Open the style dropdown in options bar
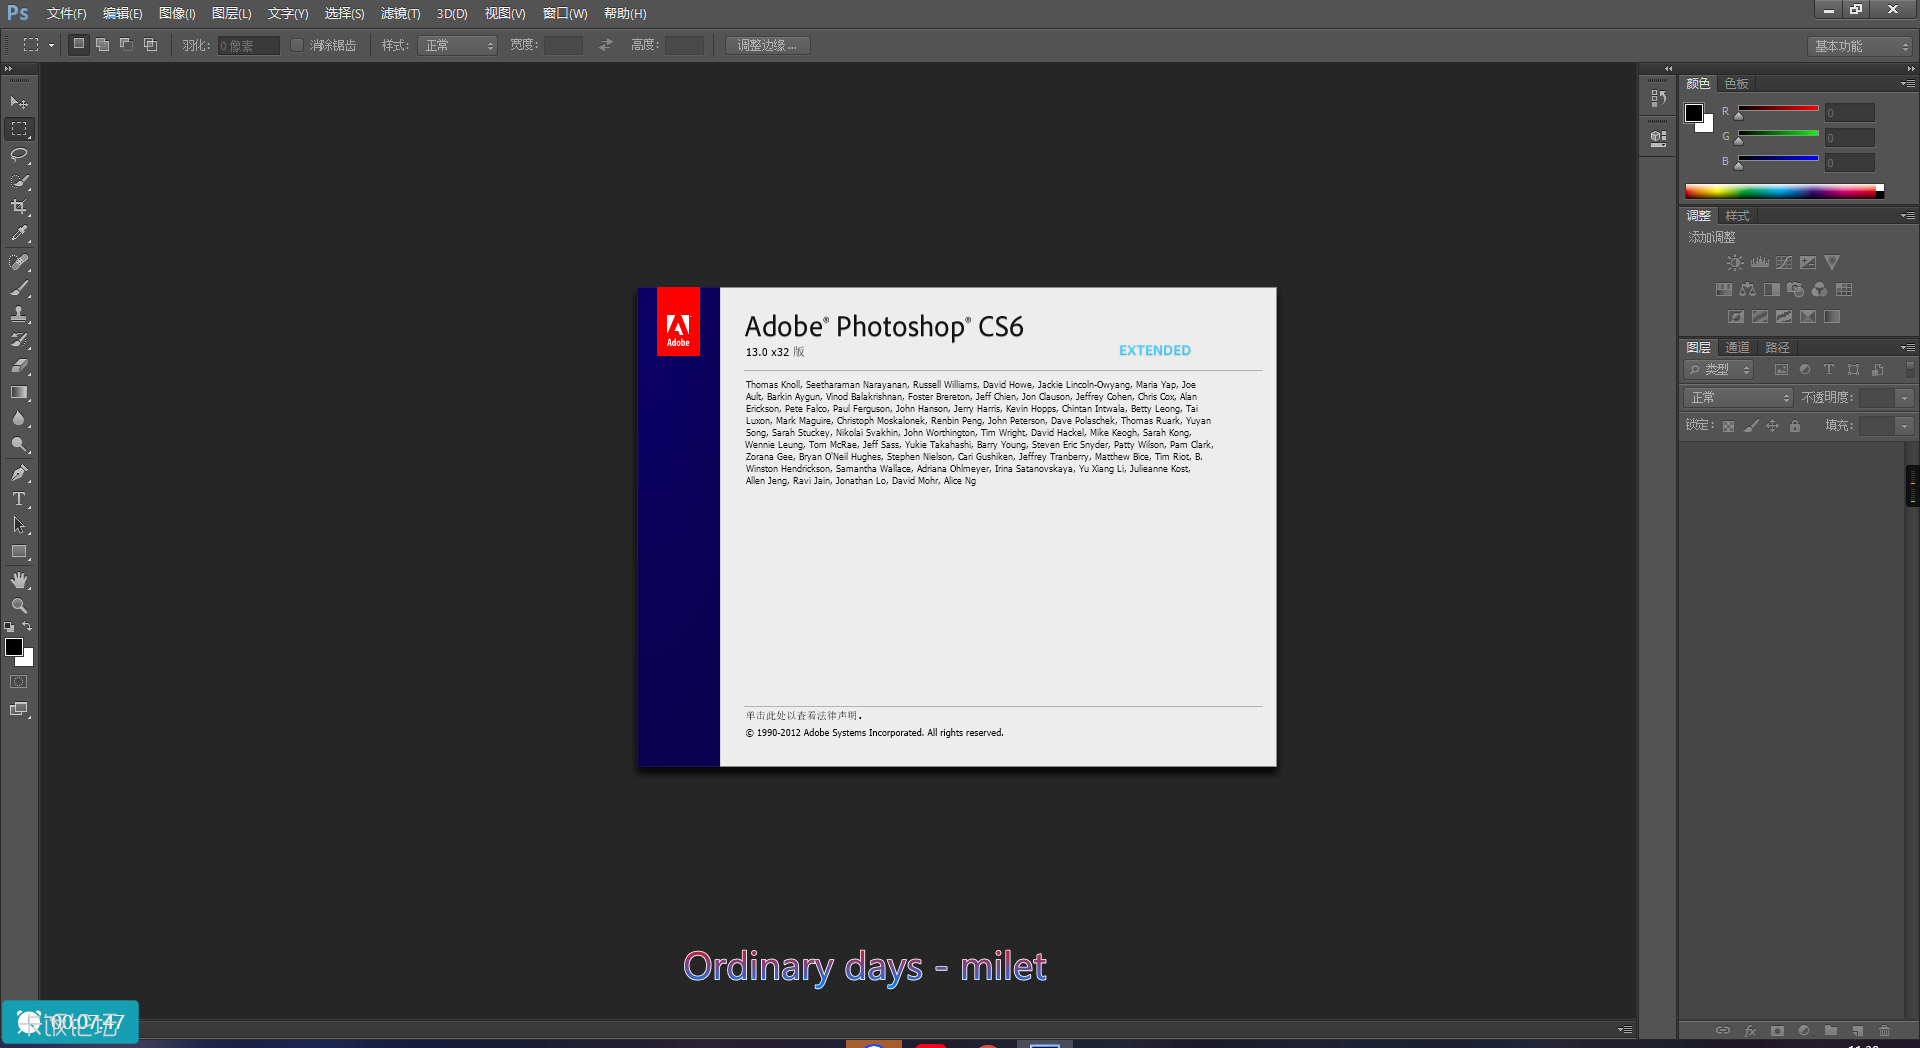This screenshot has width=1920, height=1048. click(458, 45)
